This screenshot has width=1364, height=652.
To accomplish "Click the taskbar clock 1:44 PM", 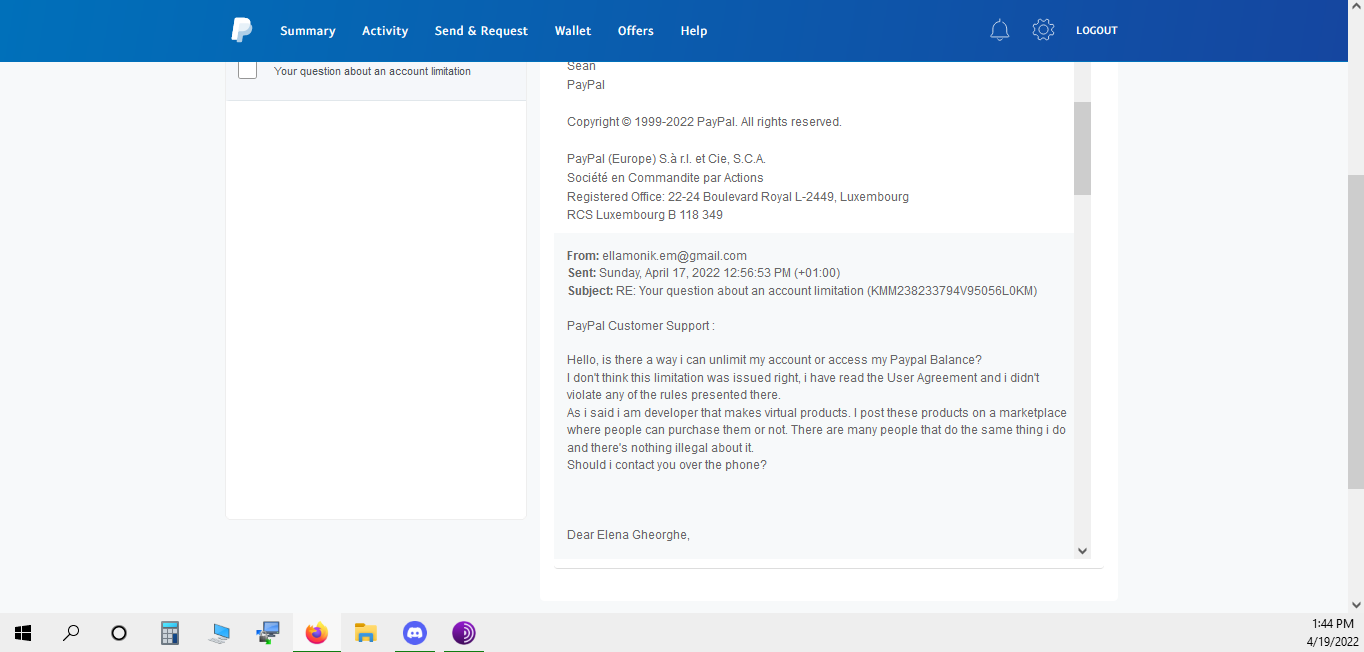I will coord(1332,623).
